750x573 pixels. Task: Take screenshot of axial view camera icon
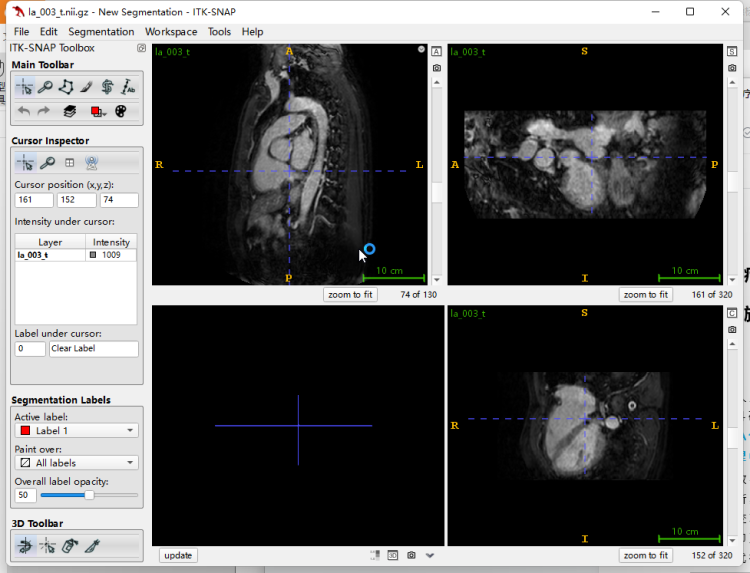pos(436,68)
